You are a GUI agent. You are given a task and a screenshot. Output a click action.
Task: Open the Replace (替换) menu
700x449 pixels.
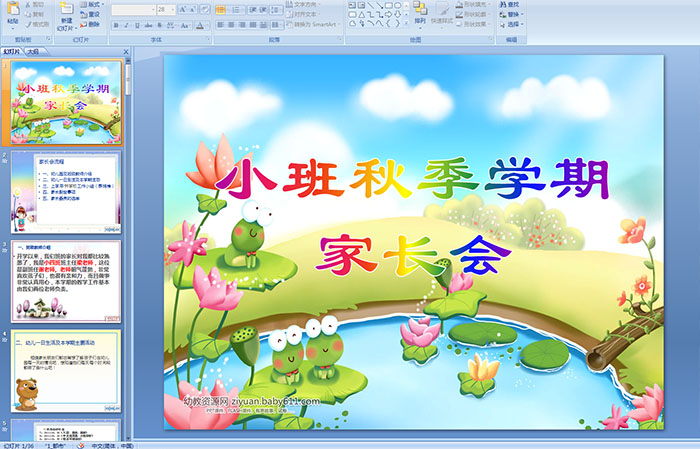pos(512,14)
